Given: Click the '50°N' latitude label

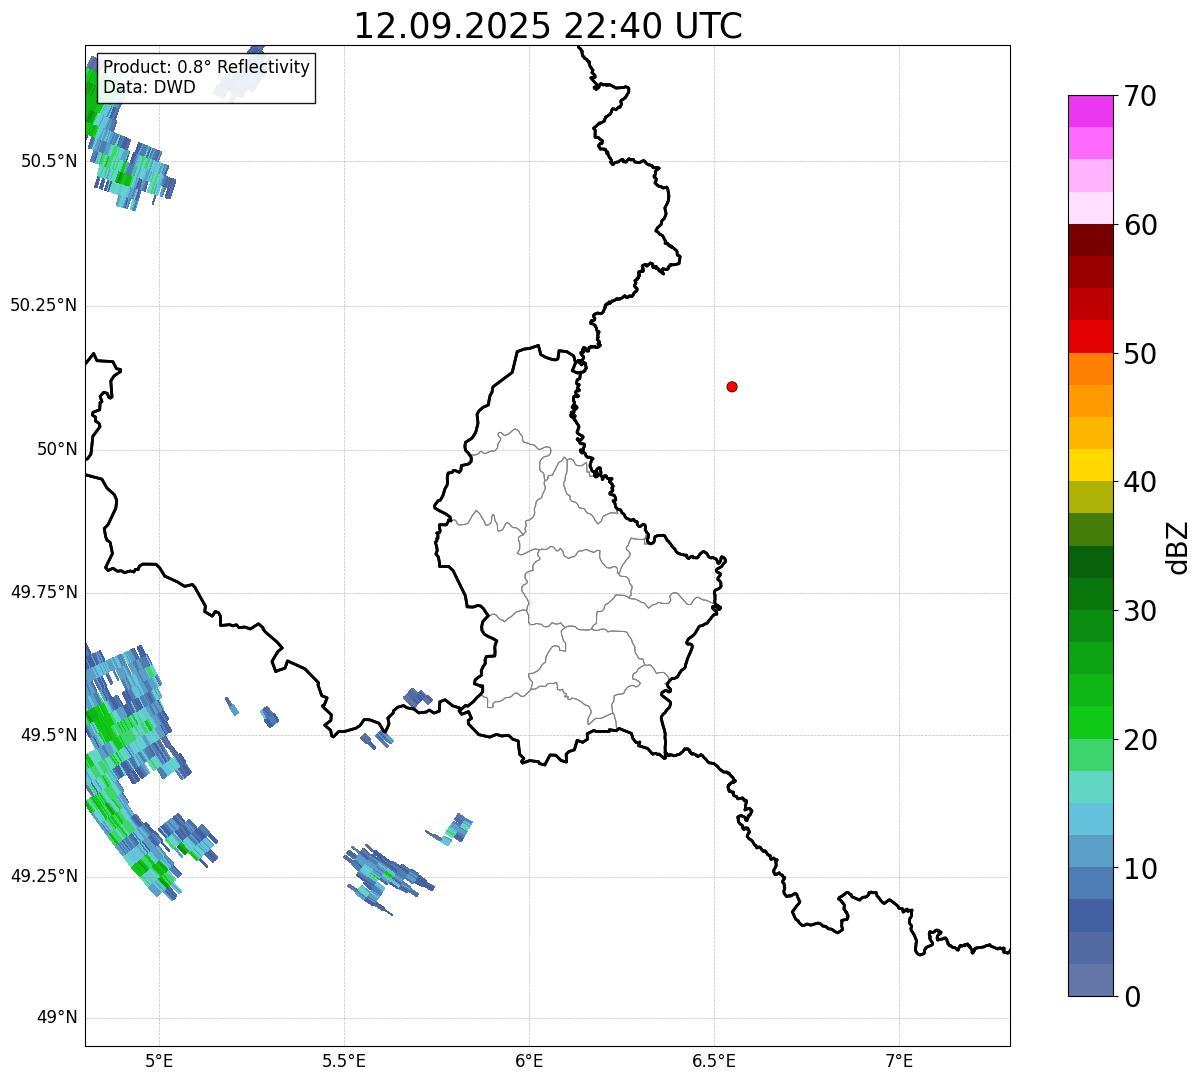Looking at the screenshot, I should (x=57, y=449).
